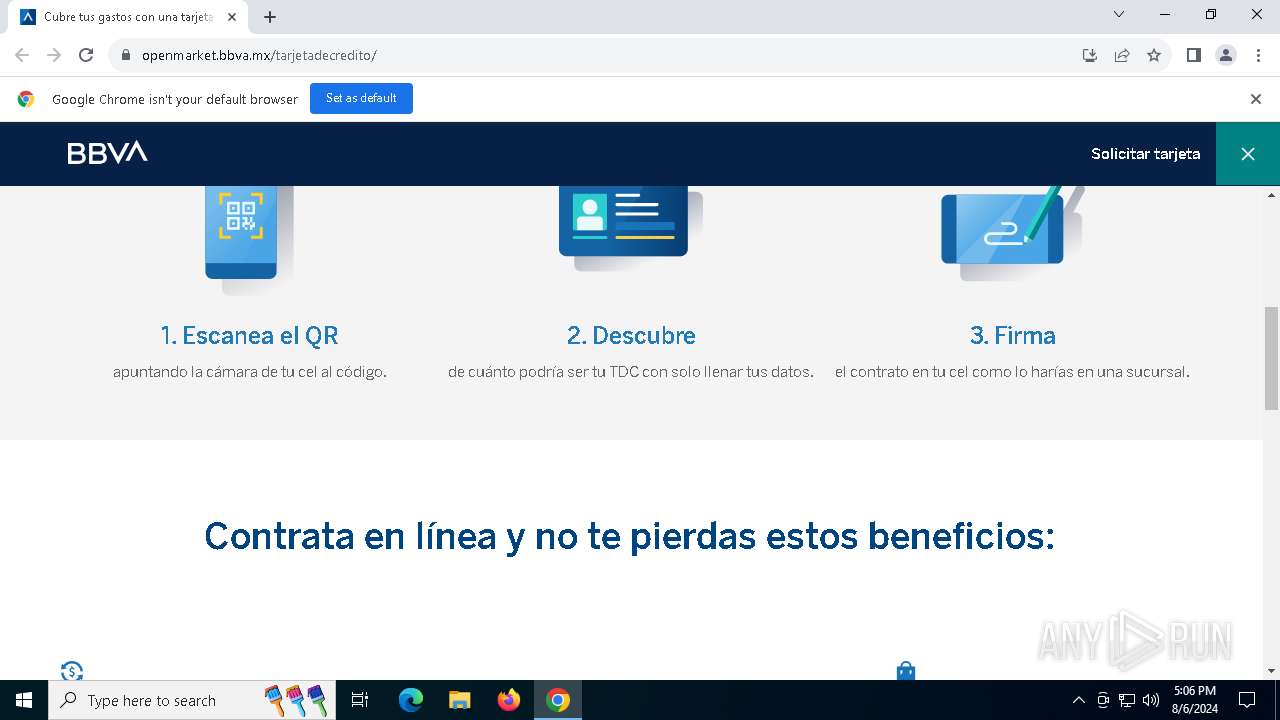Click text 'de cuánto podría ser tu TDC'
Screen dimensions: 1280x720
[540, 372]
